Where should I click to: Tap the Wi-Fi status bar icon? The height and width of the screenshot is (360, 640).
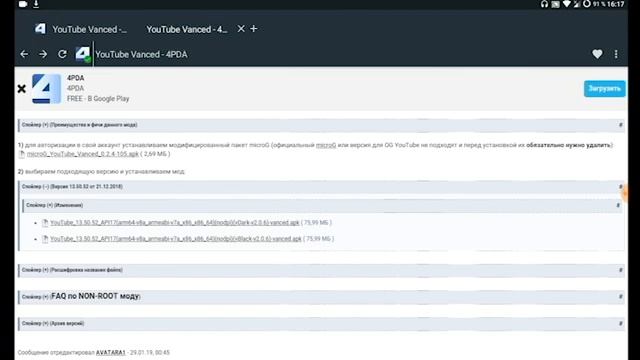(567, 4)
